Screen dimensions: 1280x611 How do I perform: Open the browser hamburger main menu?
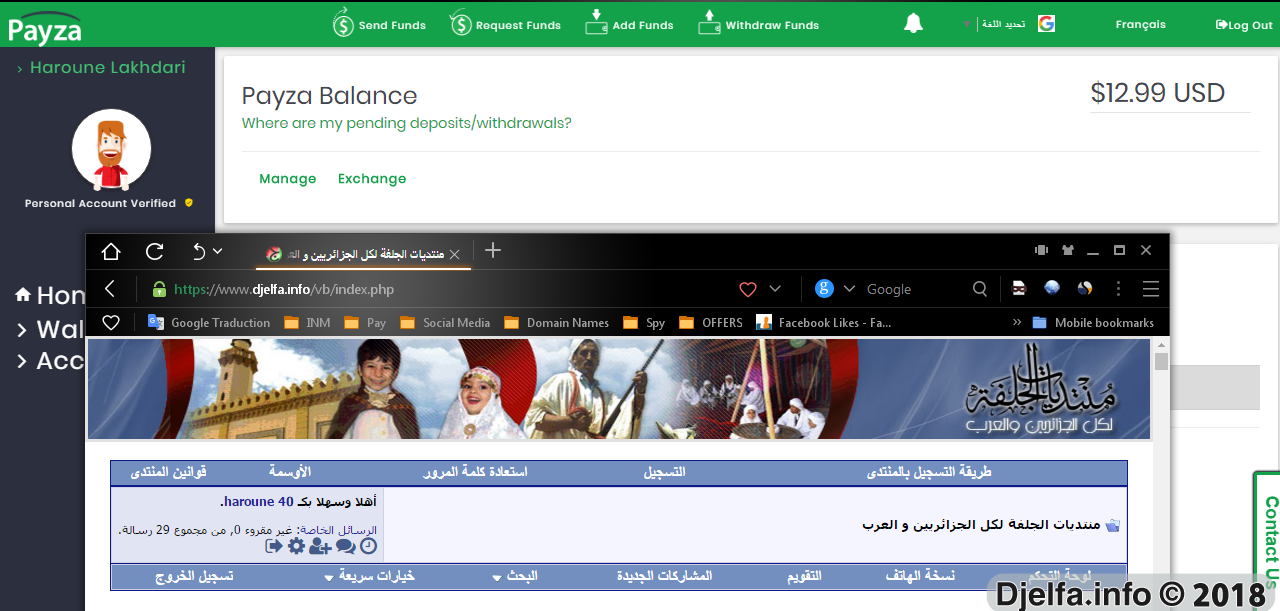coord(1151,289)
